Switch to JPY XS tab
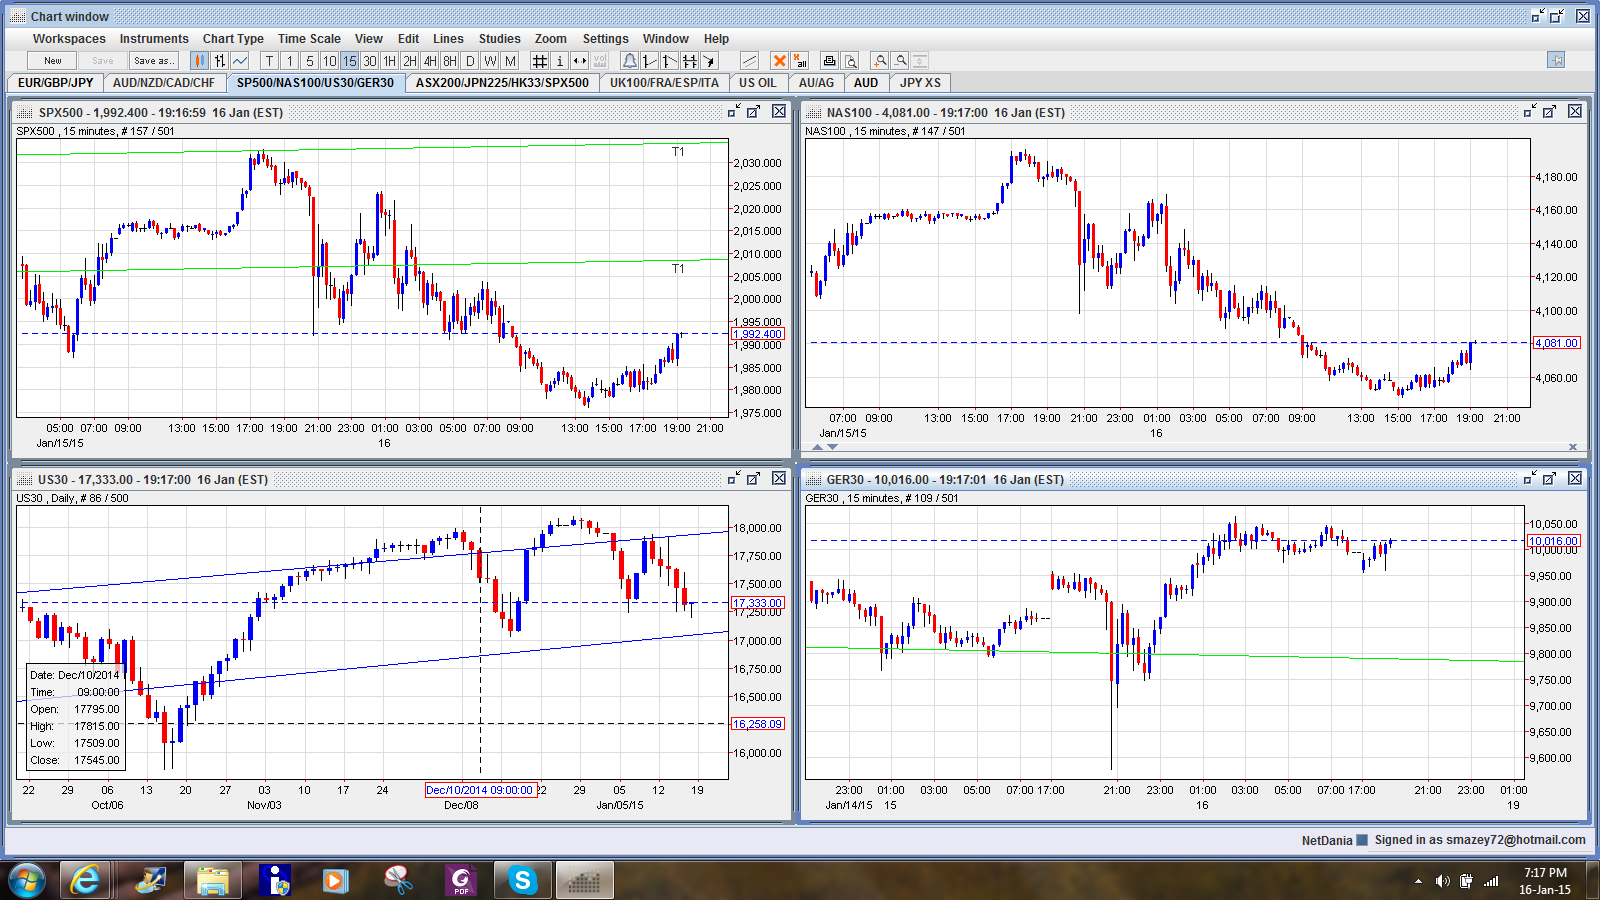Screen dimensions: 1600x900 pyautogui.click(x=920, y=83)
